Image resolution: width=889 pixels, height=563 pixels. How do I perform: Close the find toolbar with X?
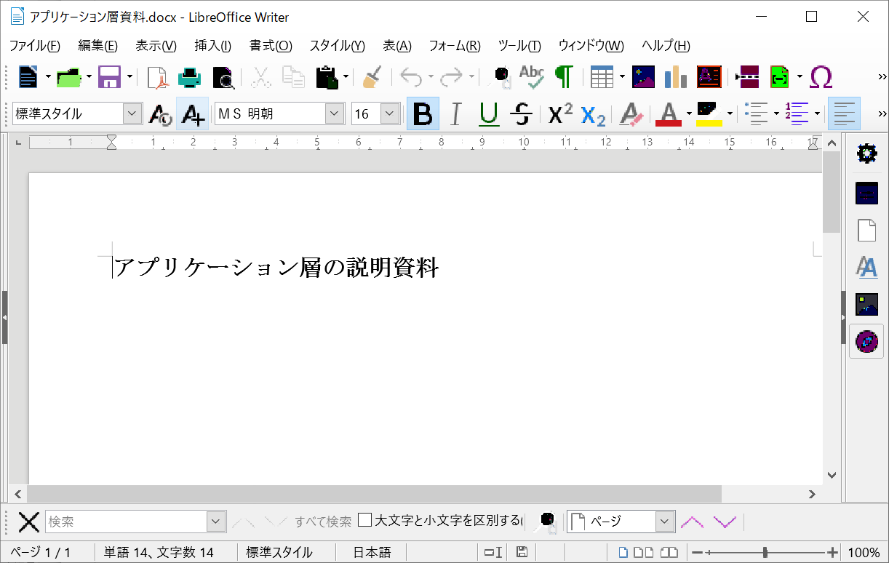tap(28, 522)
